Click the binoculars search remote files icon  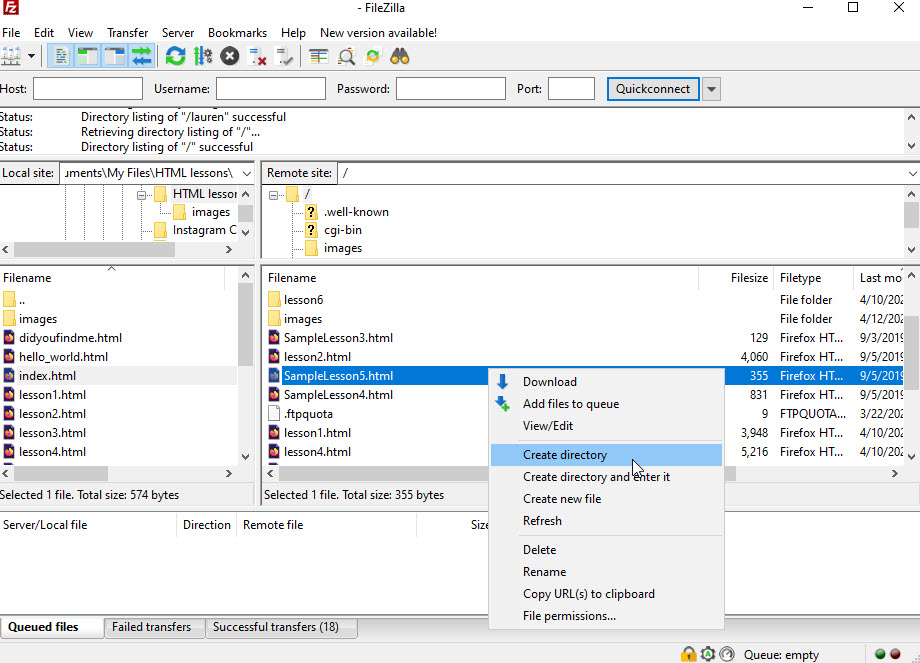(x=400, y=57)
